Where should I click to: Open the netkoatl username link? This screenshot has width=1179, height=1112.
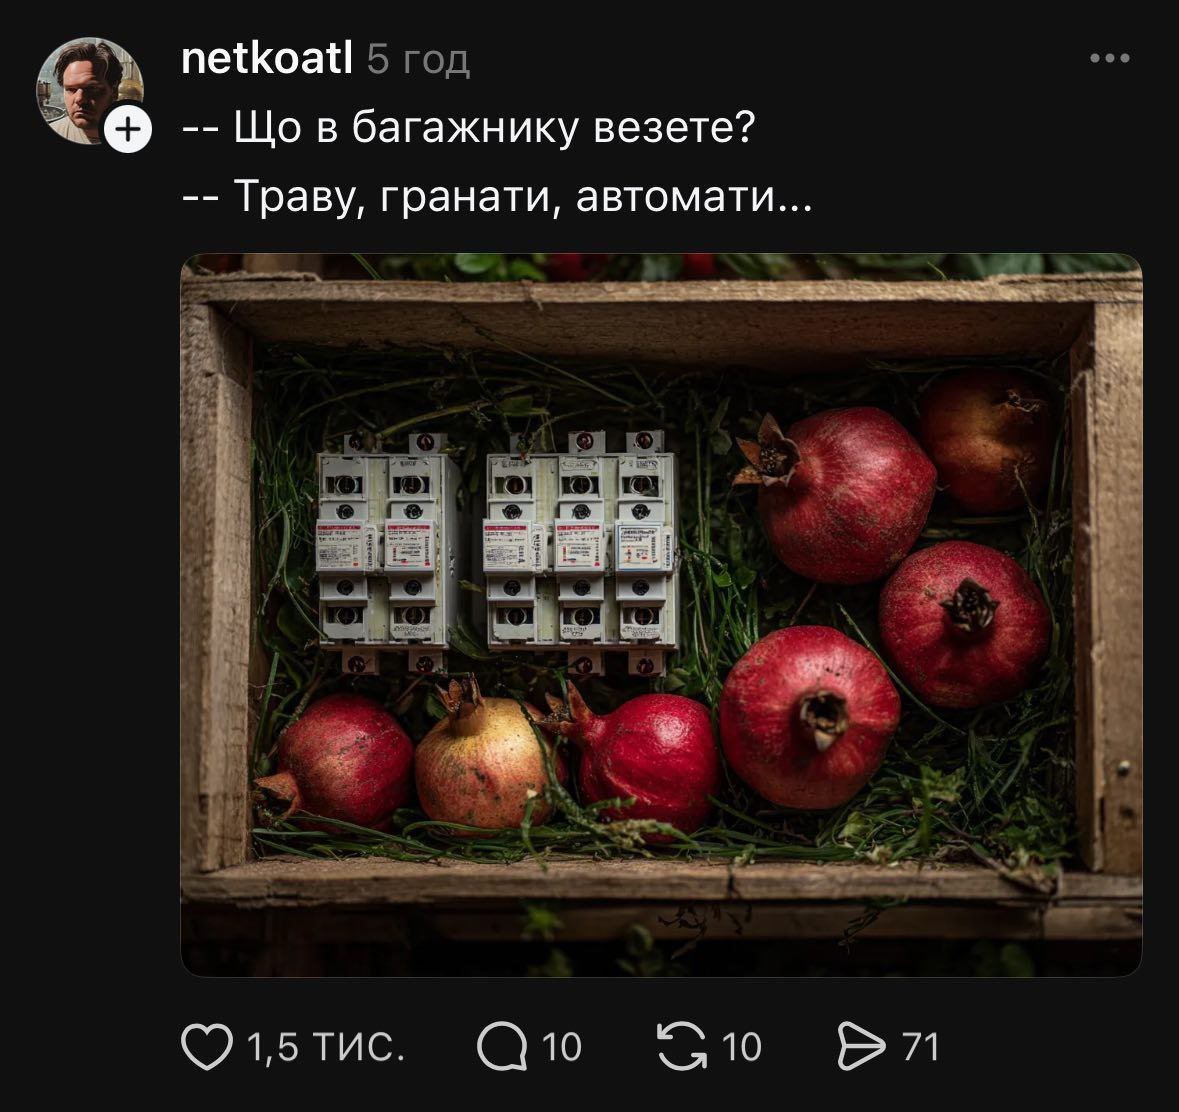(x=267, y=58)
